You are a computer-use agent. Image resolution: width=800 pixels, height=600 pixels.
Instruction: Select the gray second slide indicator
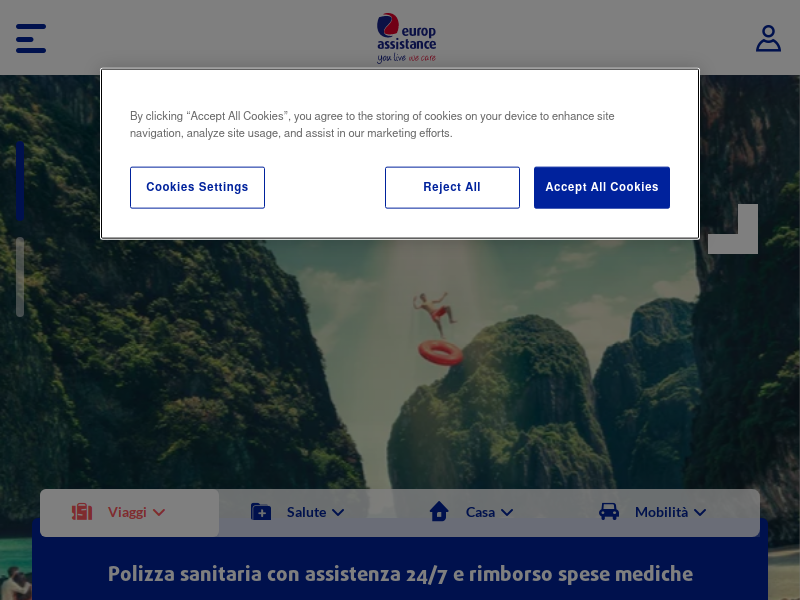(x=20, y=277)
